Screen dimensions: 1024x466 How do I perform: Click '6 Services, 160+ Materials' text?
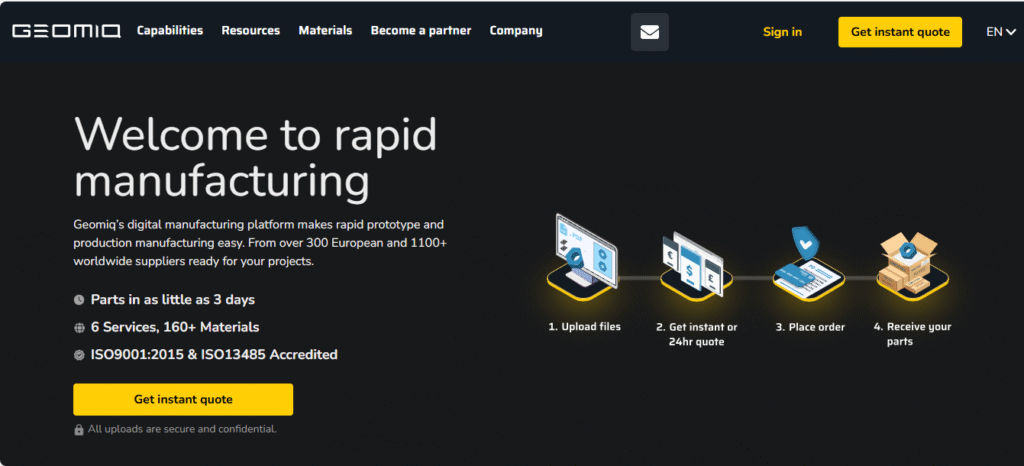click(175, 327)
